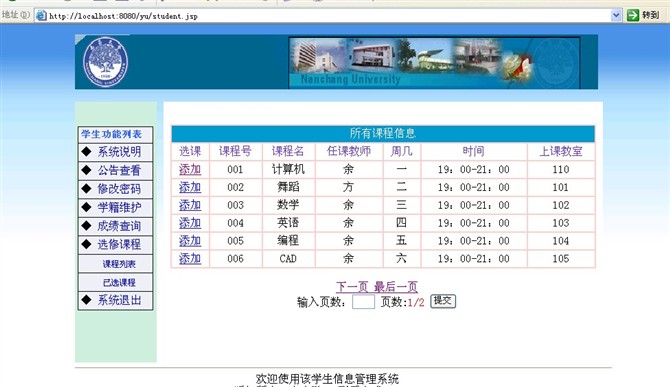The width and height of the screenshot is (670, 387).
Task: Click course name cell 英语
Action: [x=288, y=223]
